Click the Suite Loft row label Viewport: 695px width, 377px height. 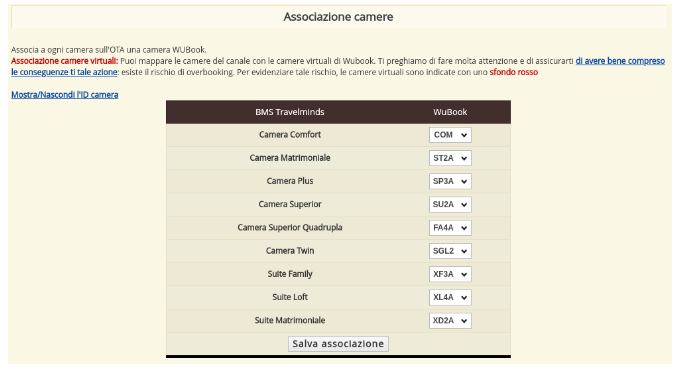pyautogui.click(x=290, y=297)
